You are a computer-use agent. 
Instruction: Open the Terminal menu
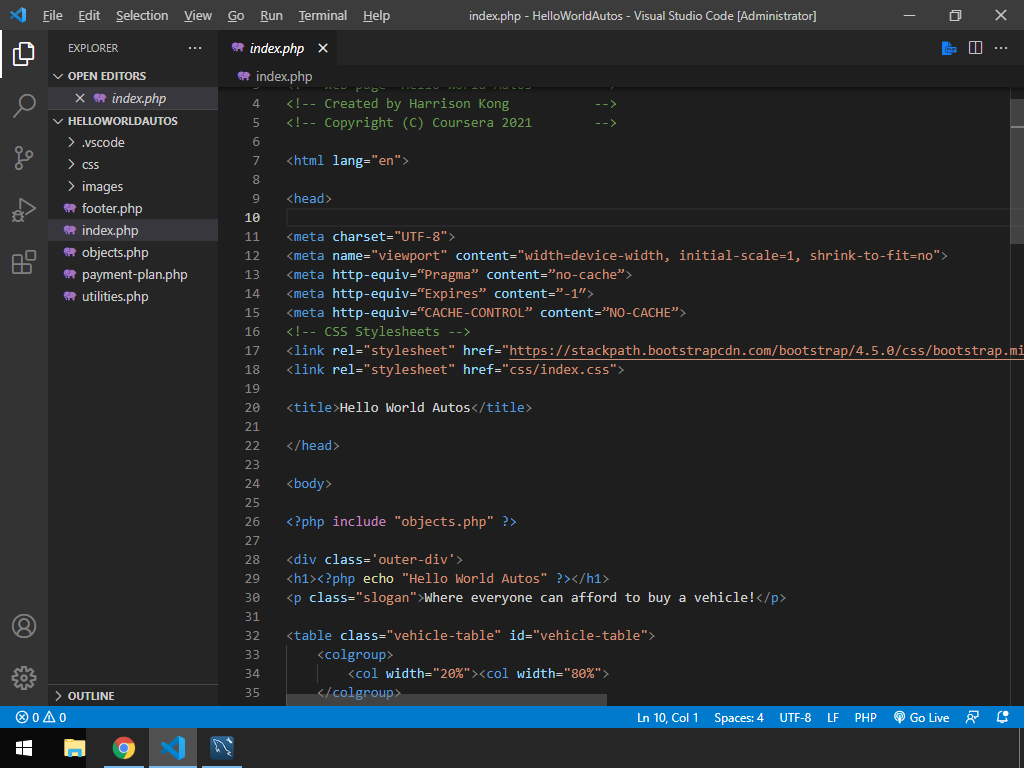[x=322, y=15]
